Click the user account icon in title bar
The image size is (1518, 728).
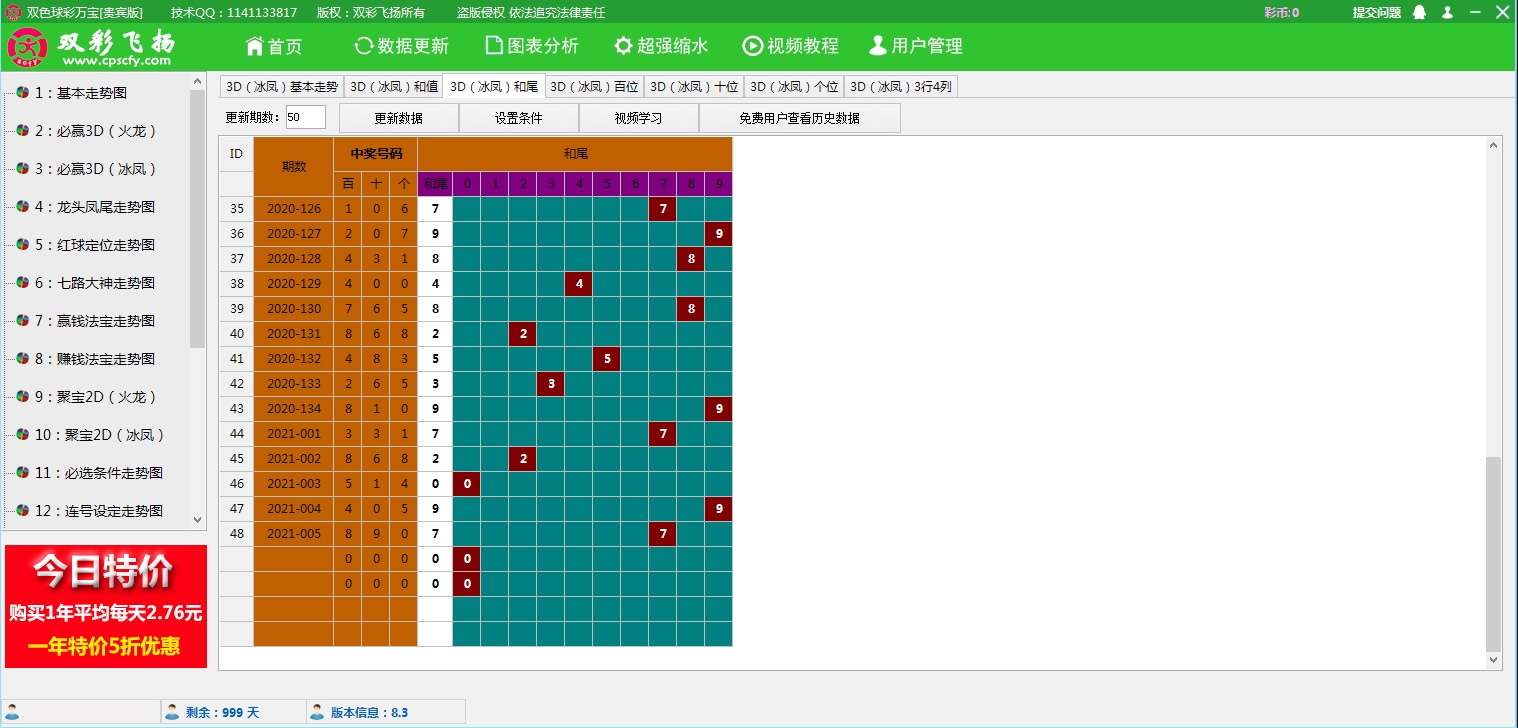tap(1447, 12)
